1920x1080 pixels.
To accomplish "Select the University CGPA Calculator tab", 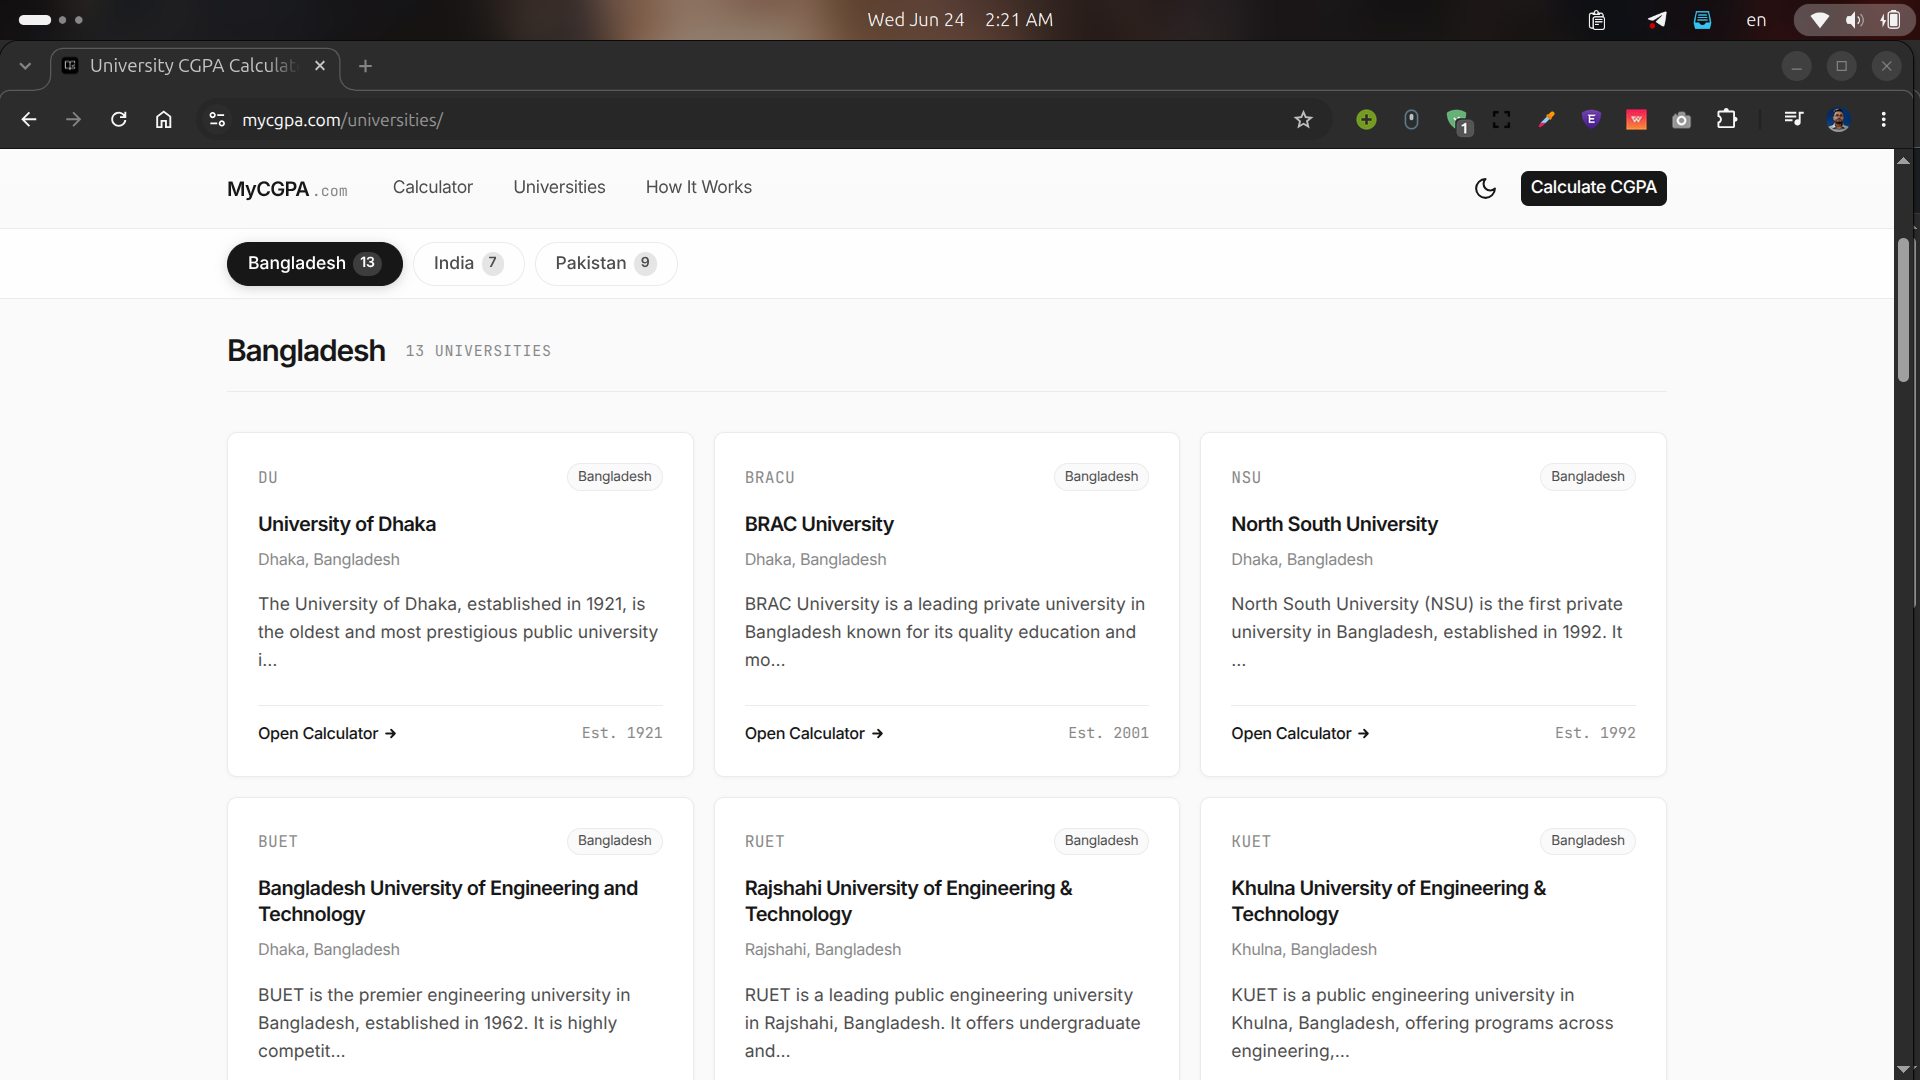I will coord(195,66).
